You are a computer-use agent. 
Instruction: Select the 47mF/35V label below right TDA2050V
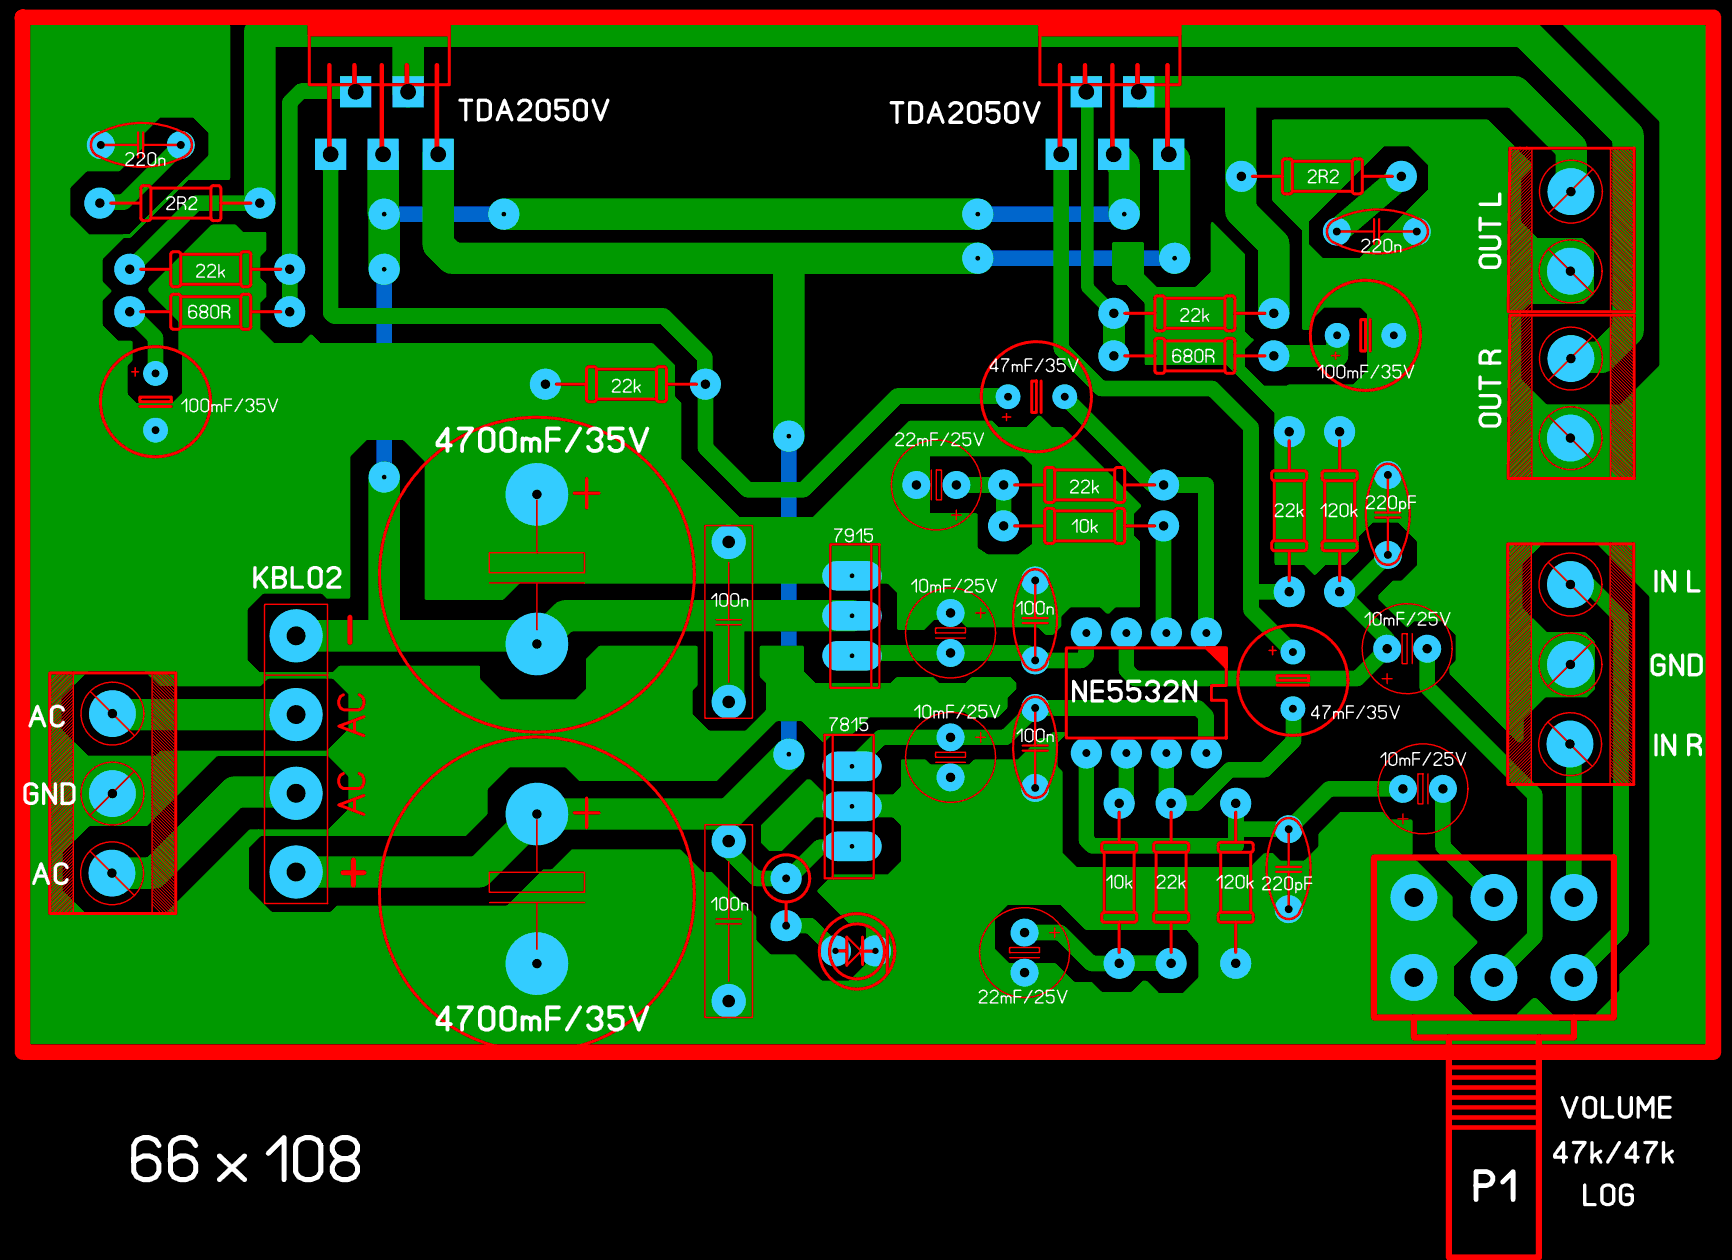pyautogui.click(x=1034, y=366)
